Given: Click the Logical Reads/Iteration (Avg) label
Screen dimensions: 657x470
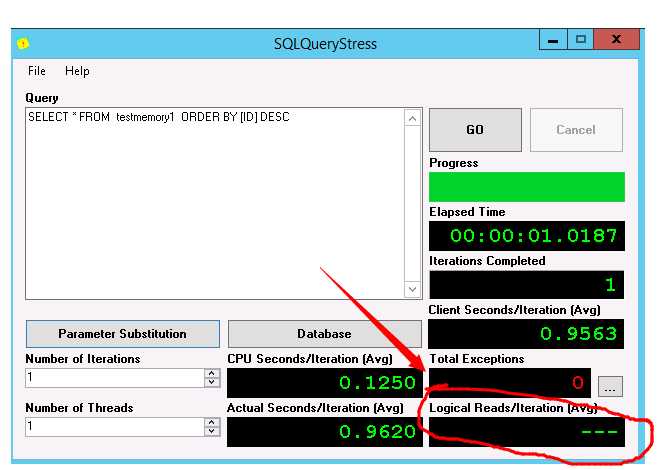Looking at the screenshot, I should [513, 408].
